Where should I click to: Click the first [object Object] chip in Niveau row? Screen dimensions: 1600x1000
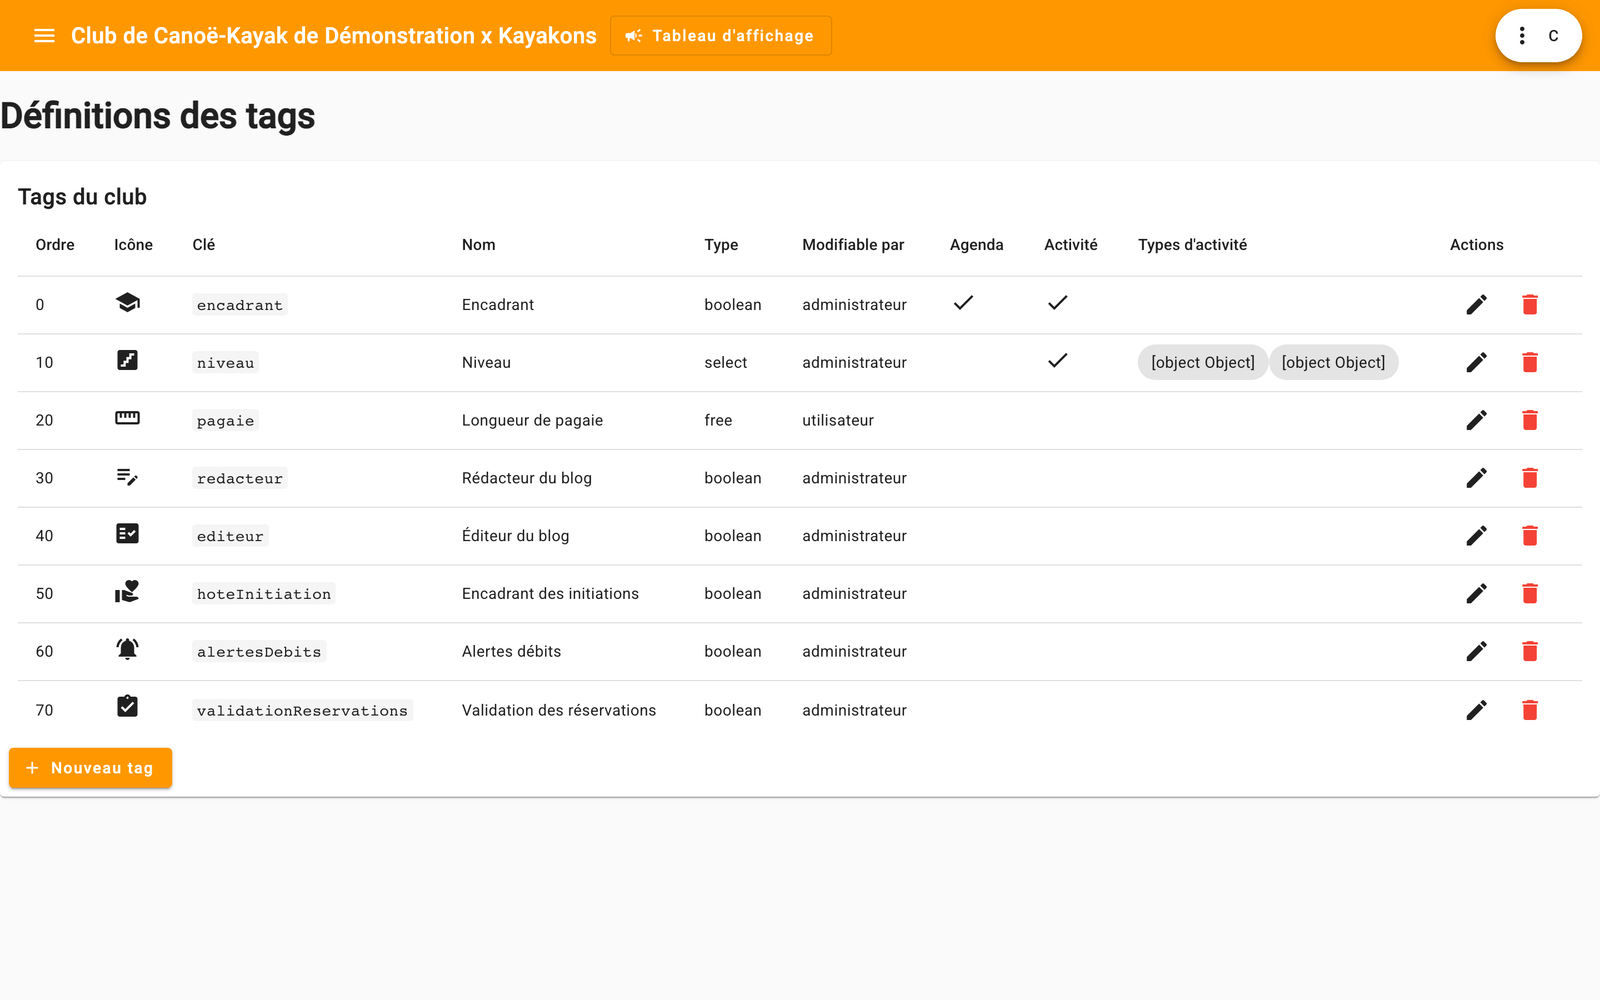(x=1203, y=363)
